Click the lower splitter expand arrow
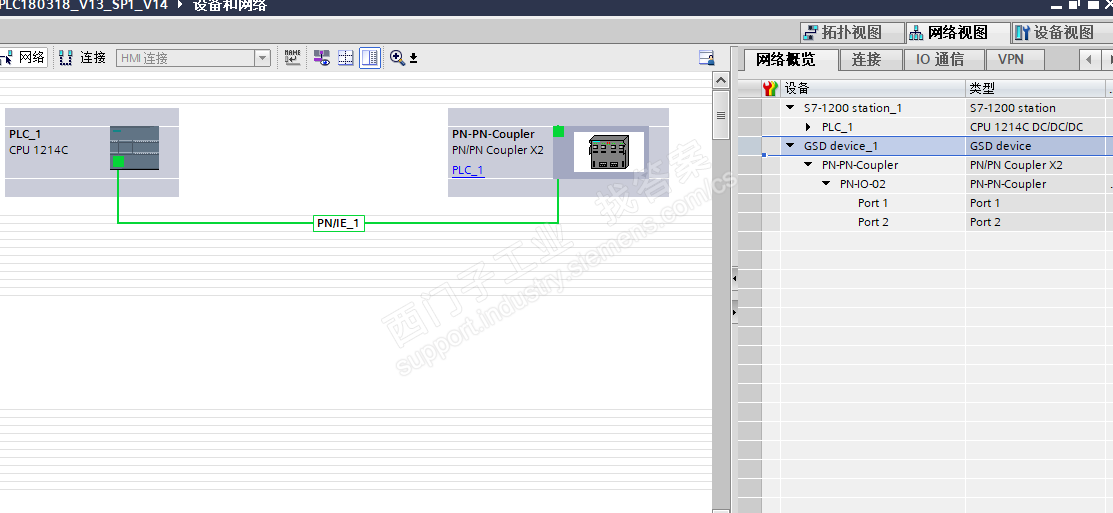Viewport: 1113px width, 513px height. pos(734,312)
